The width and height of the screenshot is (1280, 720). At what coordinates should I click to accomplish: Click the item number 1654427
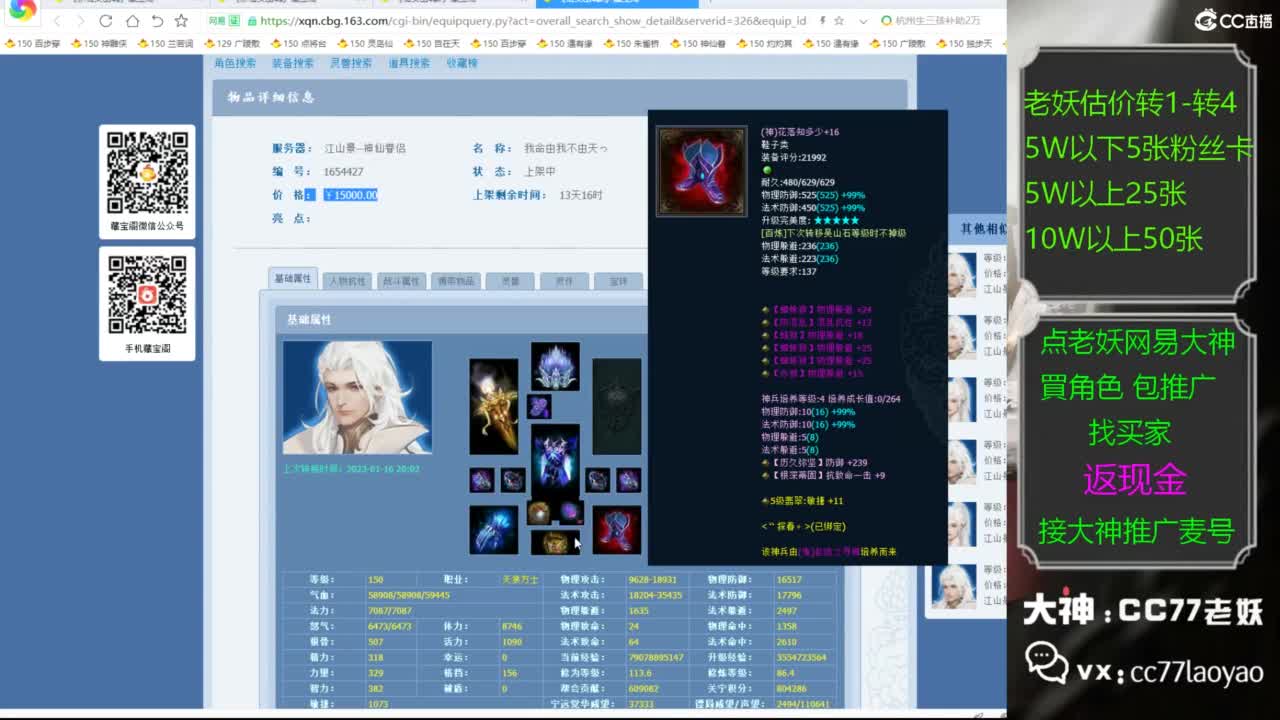click(x=344, y=172)
